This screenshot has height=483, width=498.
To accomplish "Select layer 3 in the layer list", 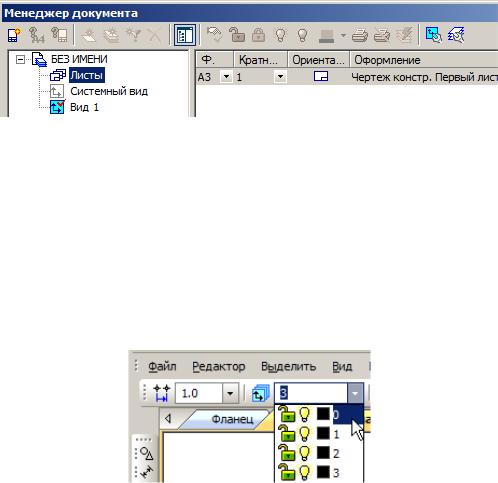I will tap(336, 473).
